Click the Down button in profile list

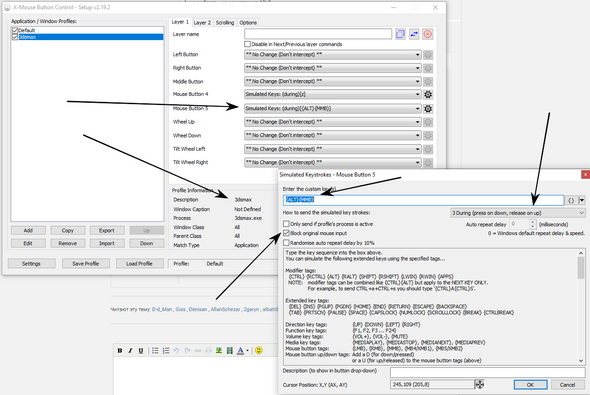click(147, 243)
